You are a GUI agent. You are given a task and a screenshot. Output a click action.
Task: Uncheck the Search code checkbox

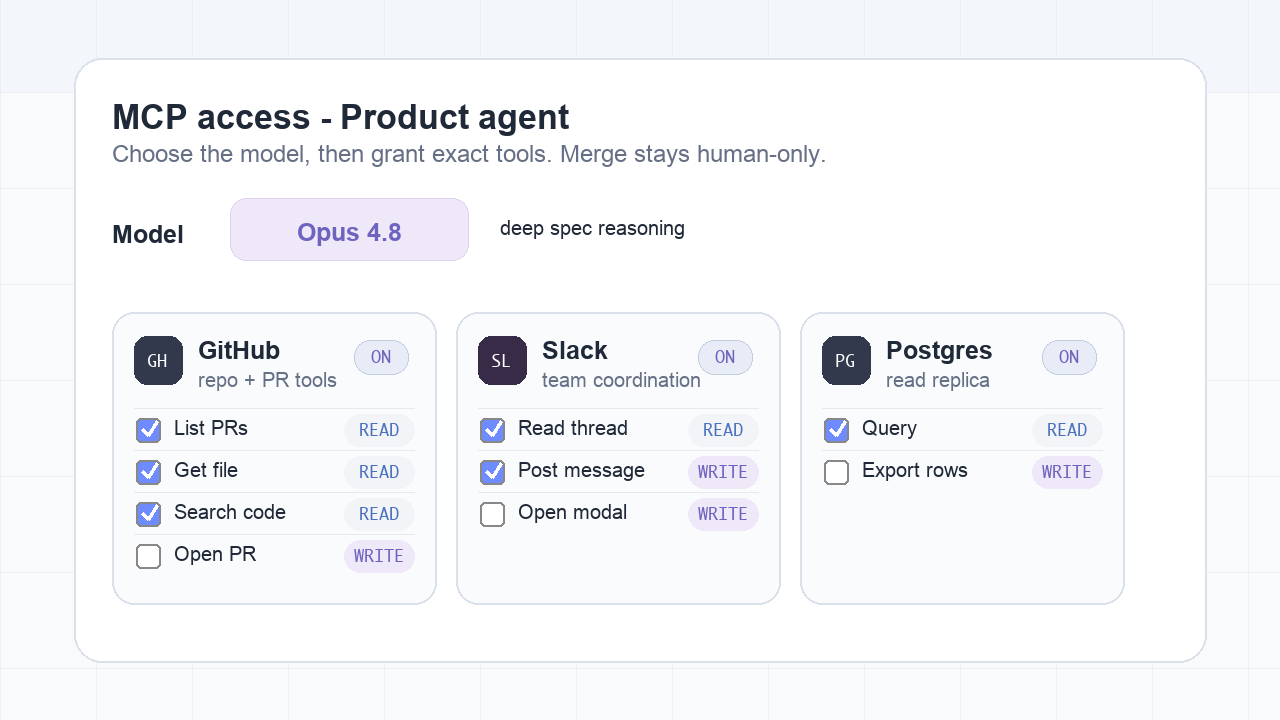pos(148,514)
